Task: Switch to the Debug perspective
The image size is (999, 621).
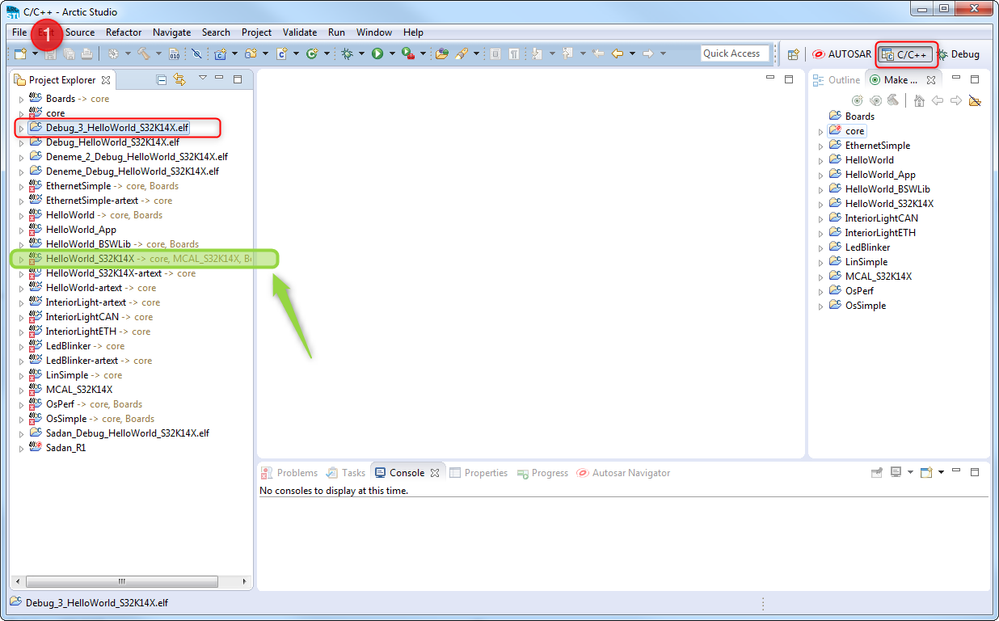Action: tap(958, 55)
